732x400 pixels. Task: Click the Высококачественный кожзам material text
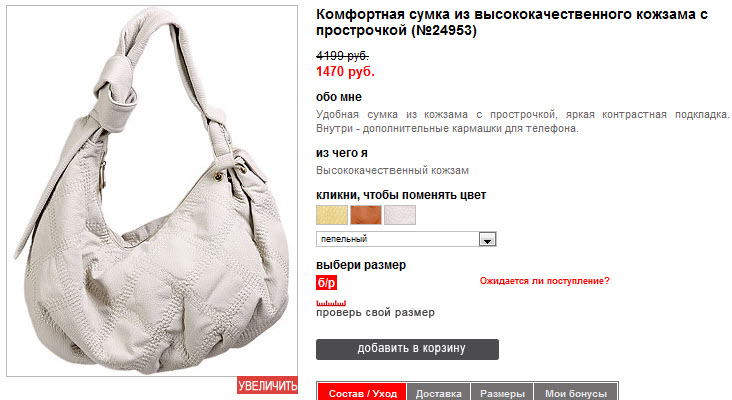pyautogui.click(x=392, y=170)
